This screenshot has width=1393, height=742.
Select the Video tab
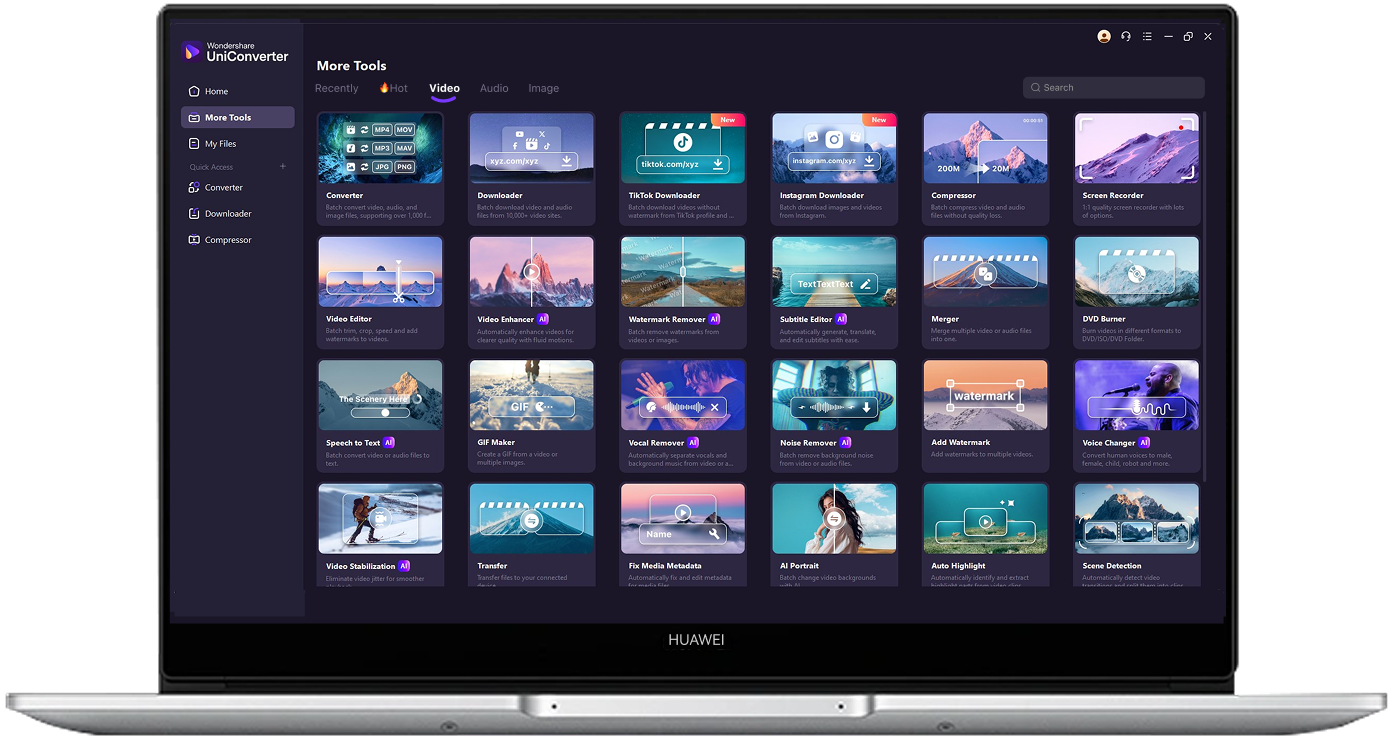pos(445,88)
